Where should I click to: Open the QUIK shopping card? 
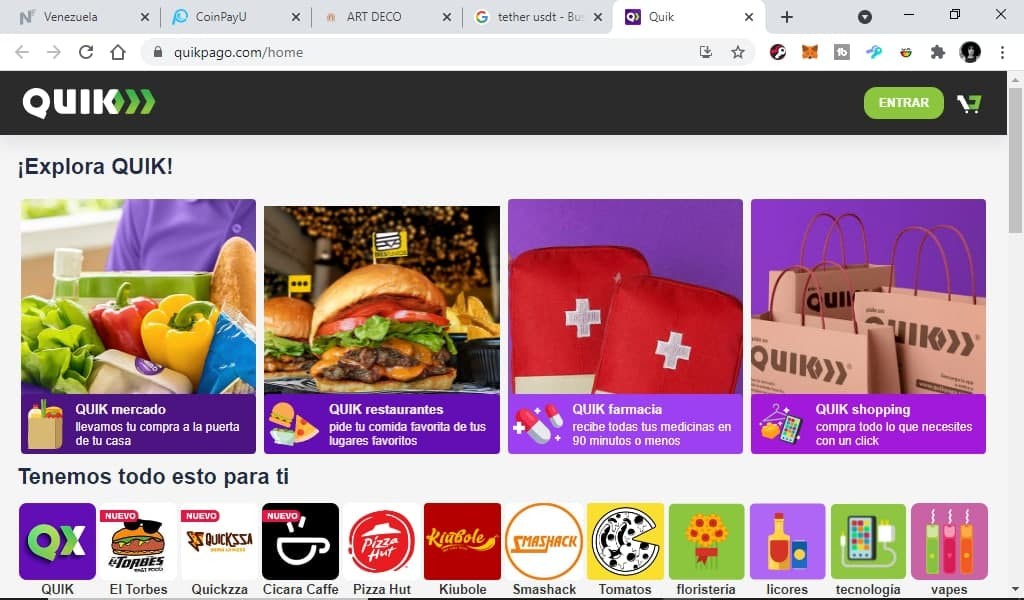coord(869,326)
